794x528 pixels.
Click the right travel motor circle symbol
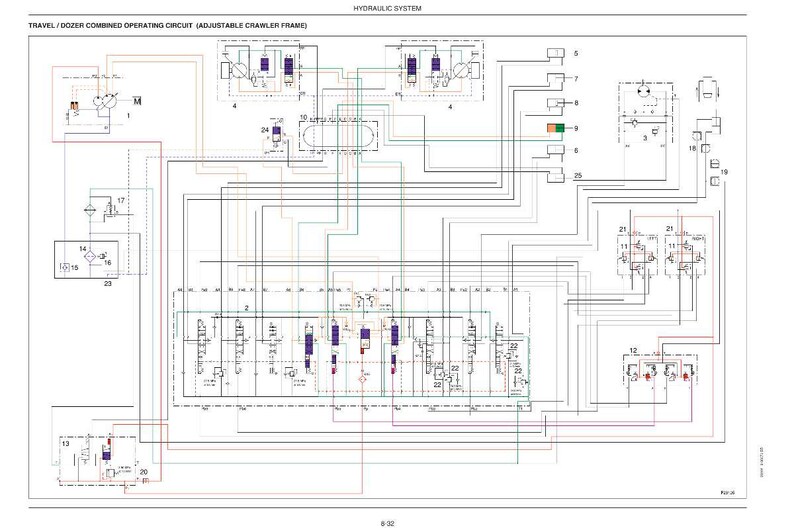pyautogui.click(x=462, y=70)
